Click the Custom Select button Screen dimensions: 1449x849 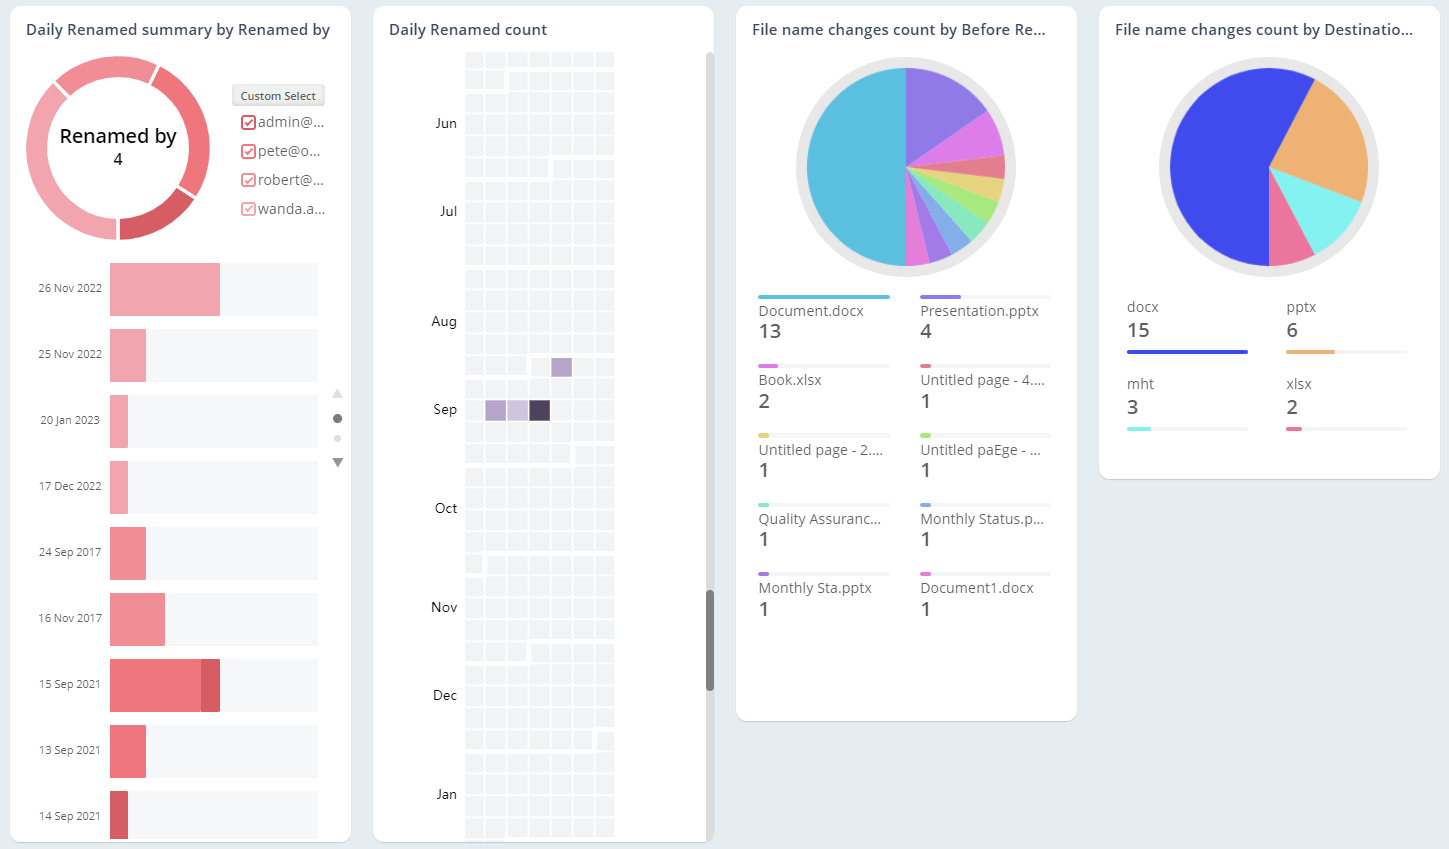pyautogui.click(x=278, y=96)
